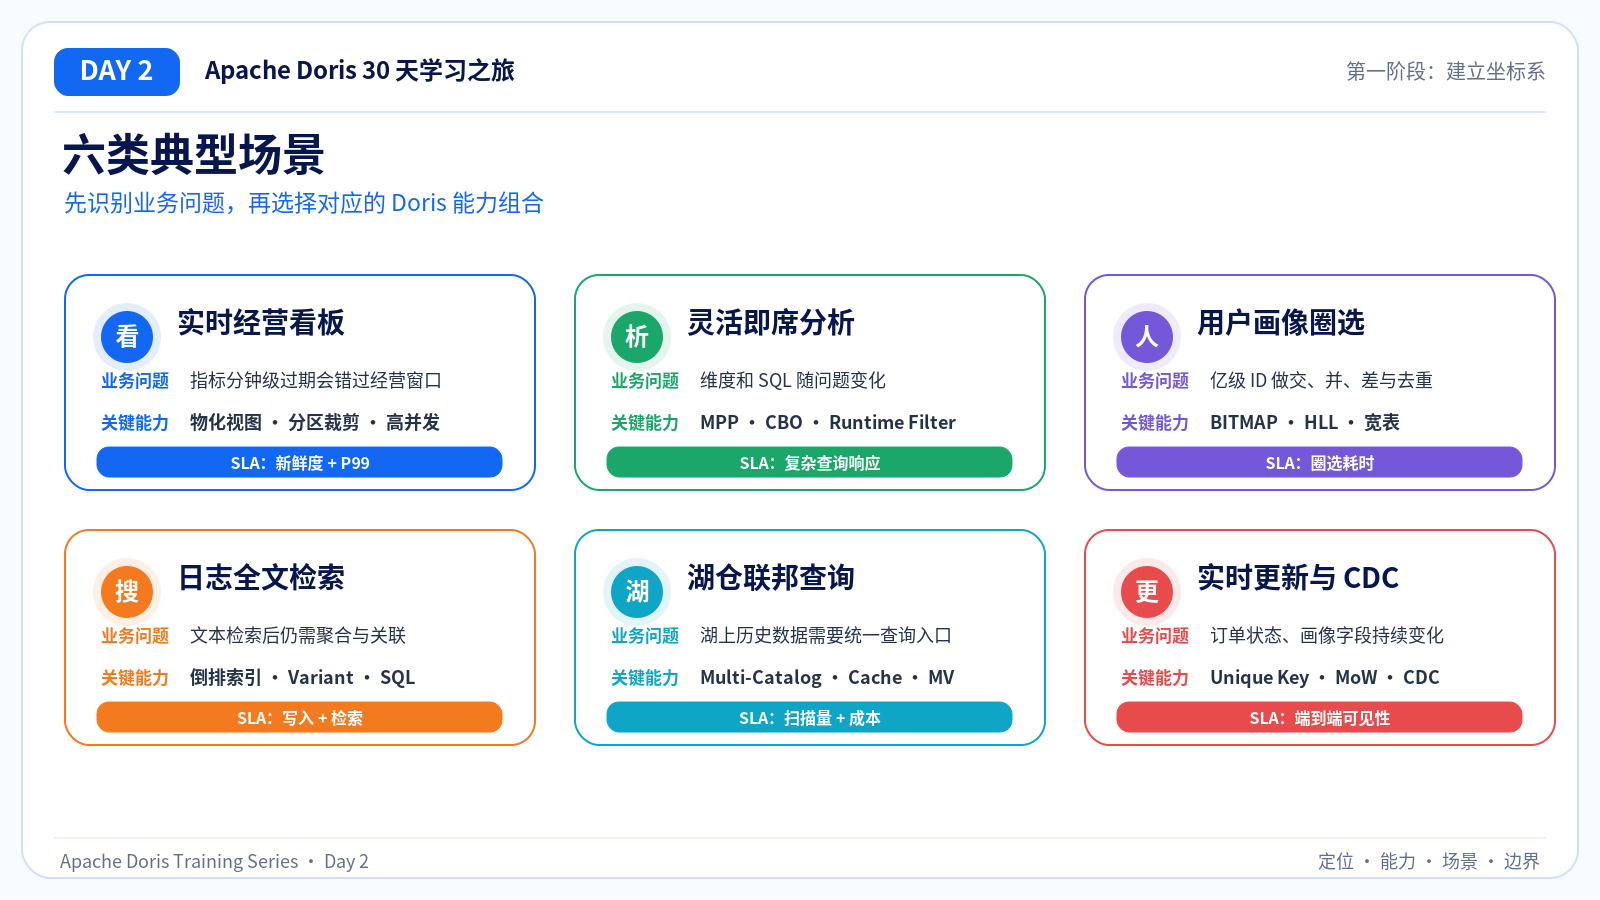Click the orange 搜 circle icon
1600x900 pixels.
pos(127,592)
